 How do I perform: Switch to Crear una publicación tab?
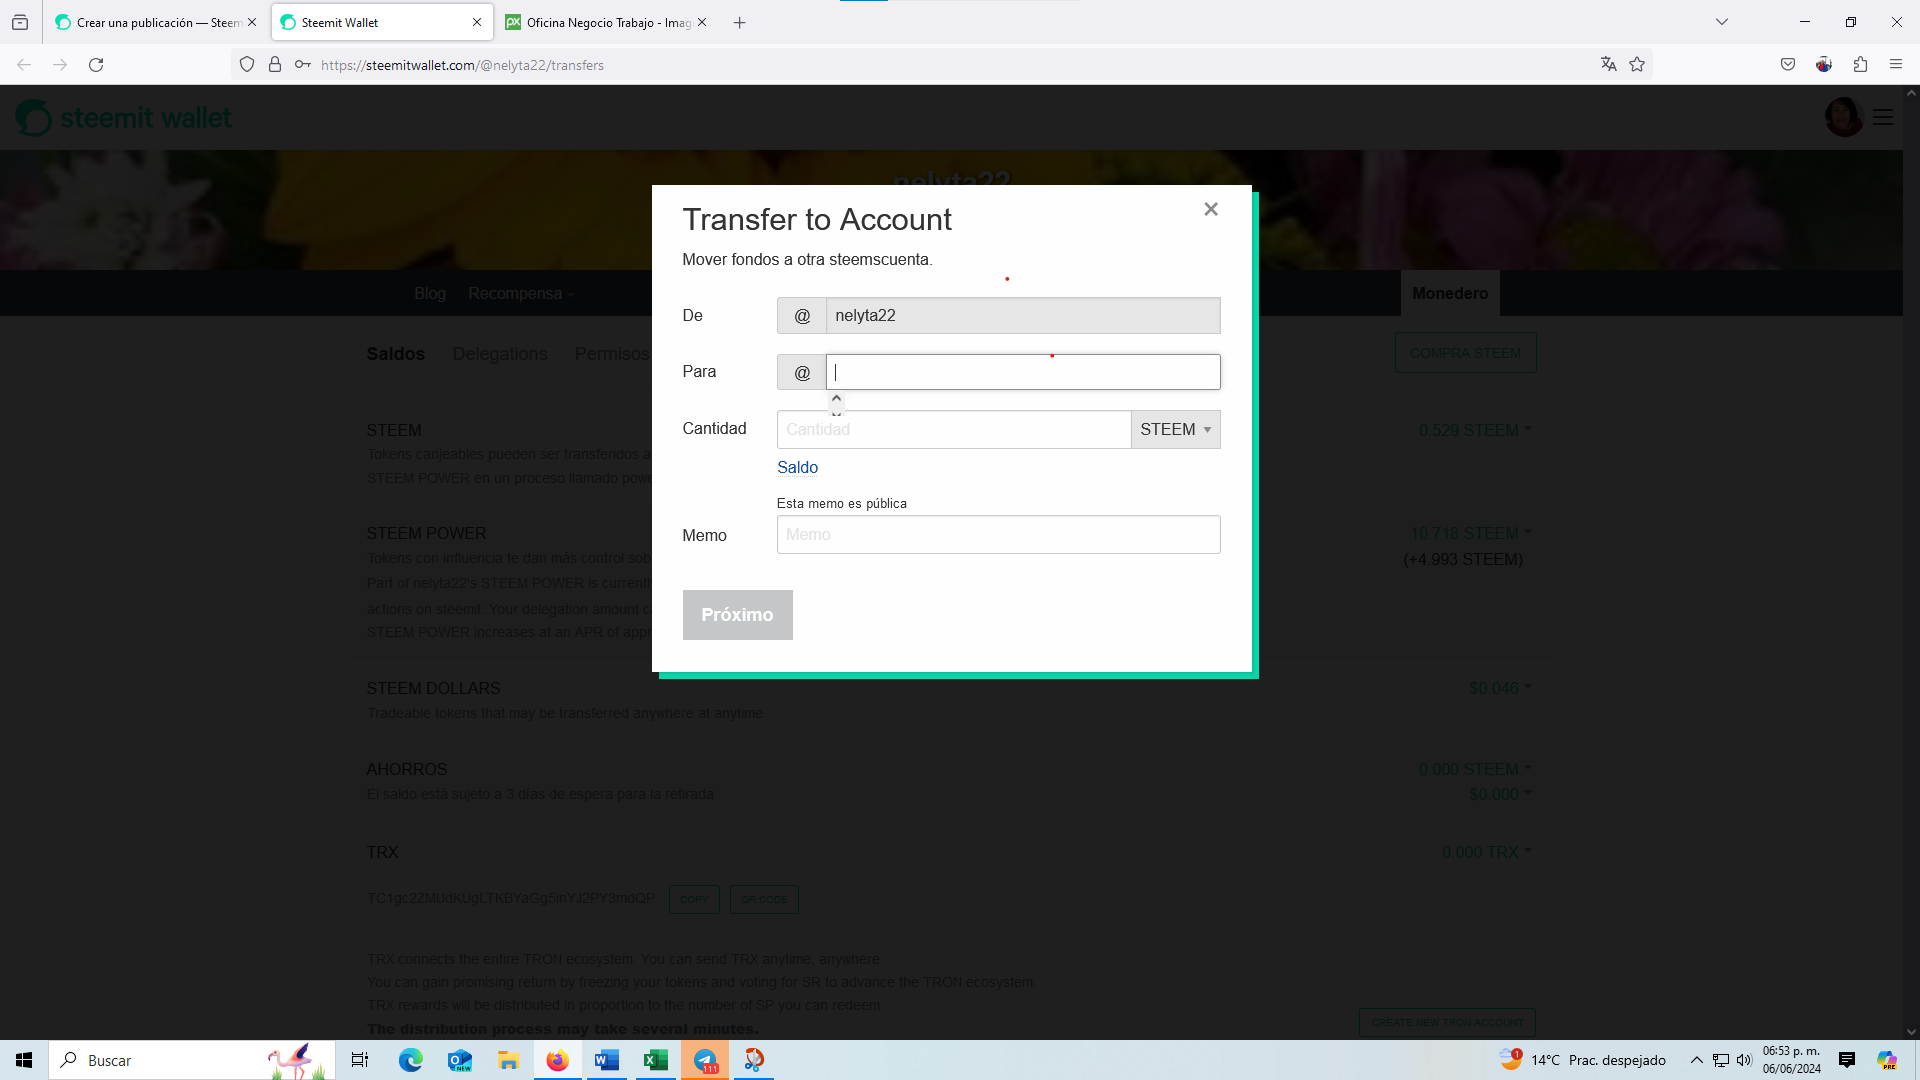click(148, 22)
